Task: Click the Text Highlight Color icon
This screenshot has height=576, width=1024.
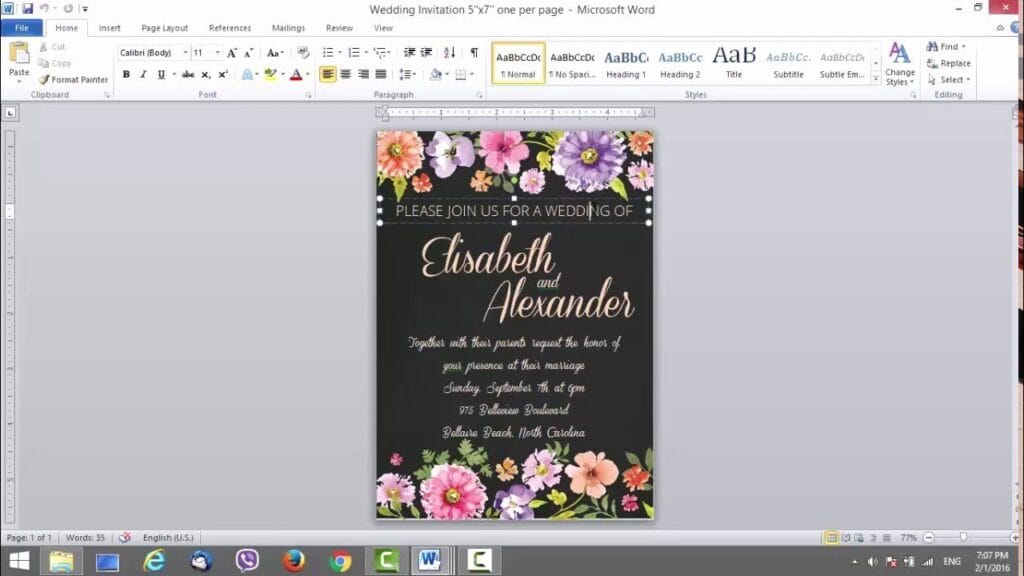Action: click(x=270, y=73)
